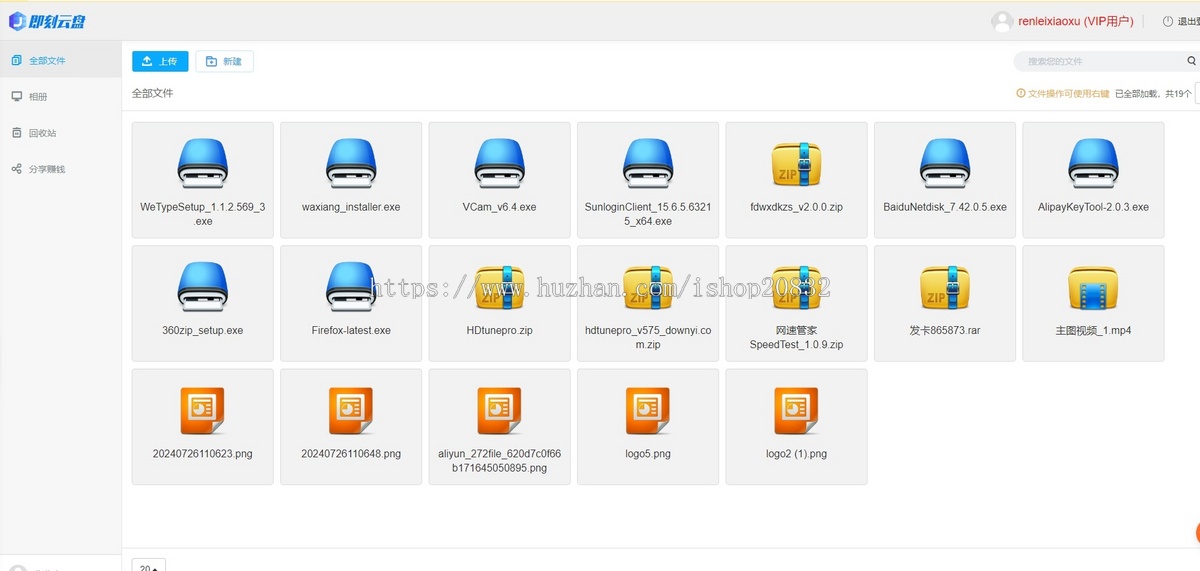This screenshot has width=1200, height=571.
Task: Select the HDtunepro.zip archive icon
Action: click(x=500, y=287)
